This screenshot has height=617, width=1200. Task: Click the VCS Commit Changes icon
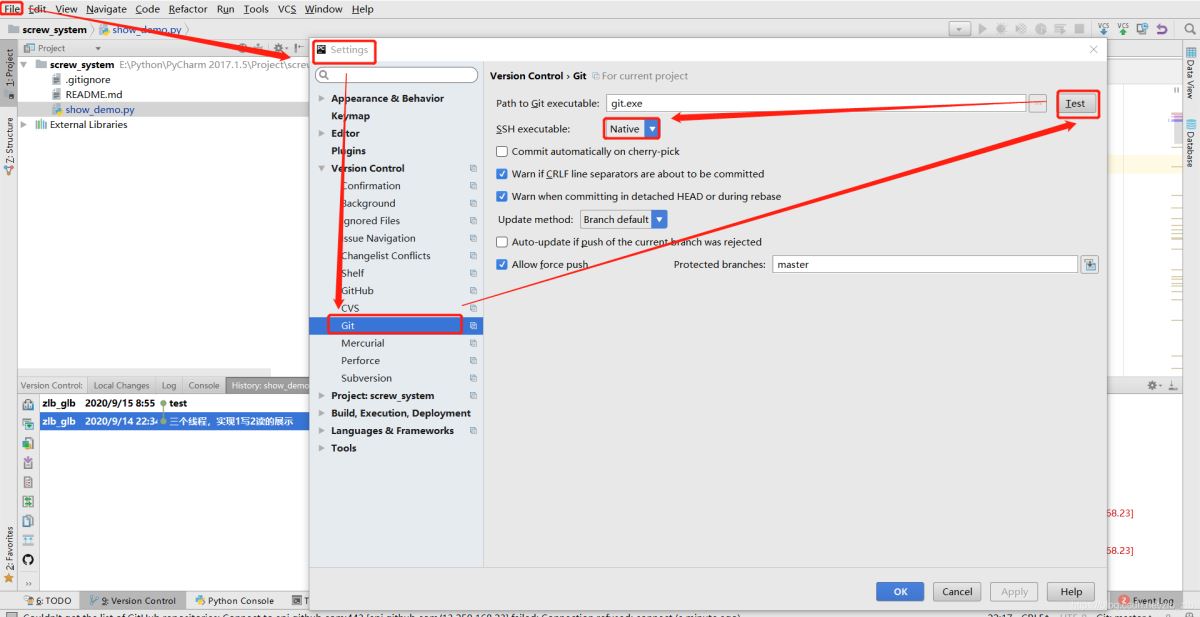click(1123, 29)
